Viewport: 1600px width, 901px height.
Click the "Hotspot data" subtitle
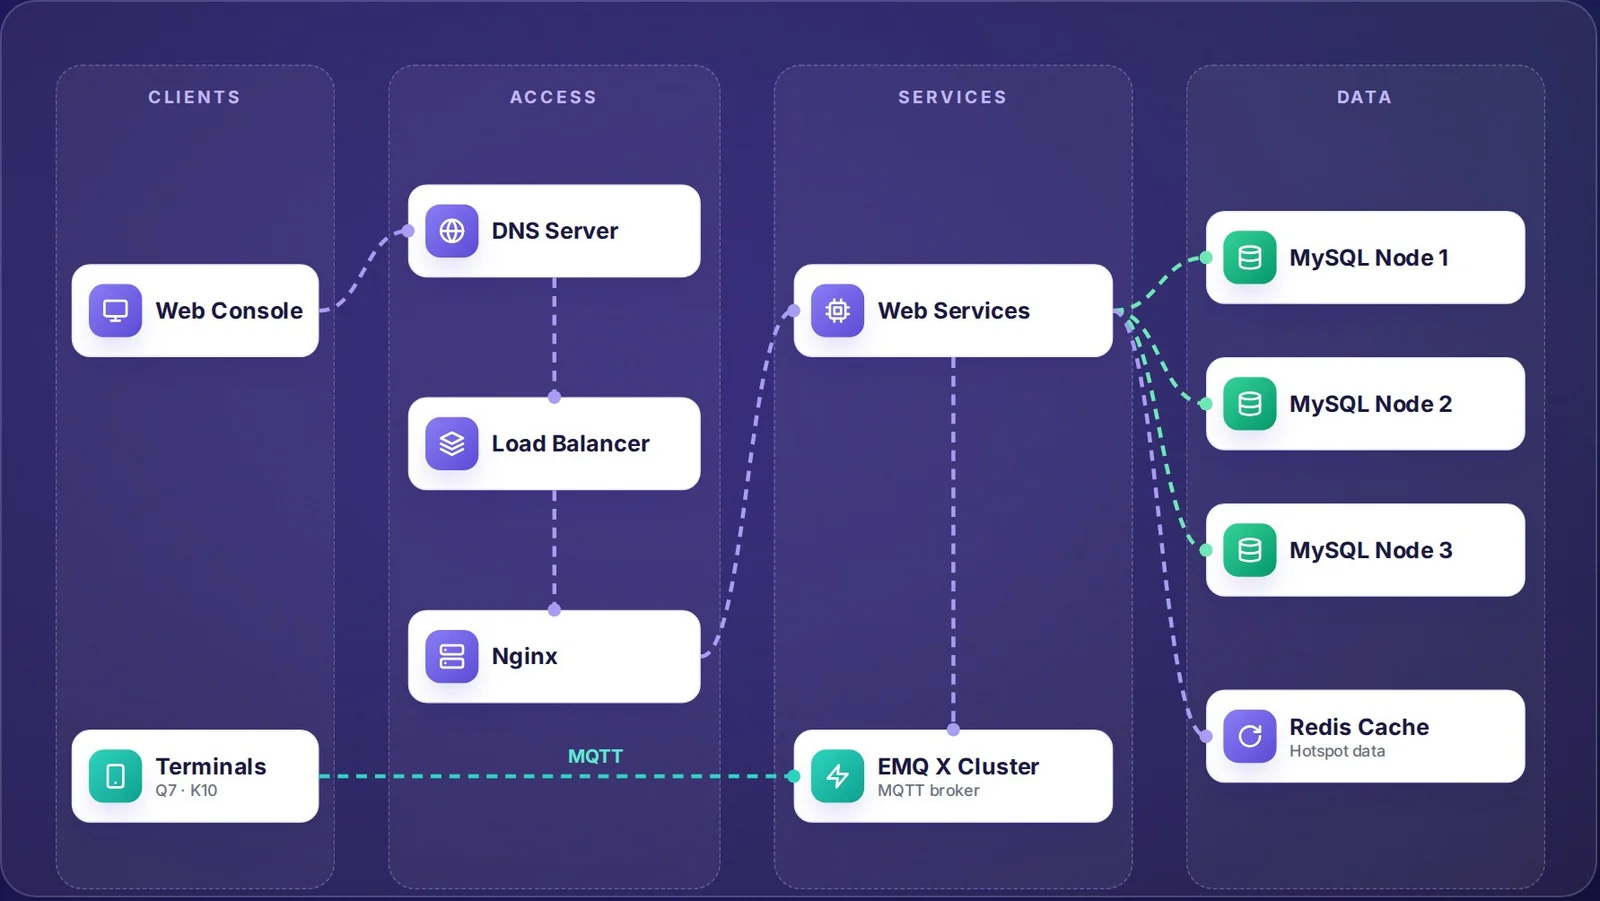click(1337, 752)
